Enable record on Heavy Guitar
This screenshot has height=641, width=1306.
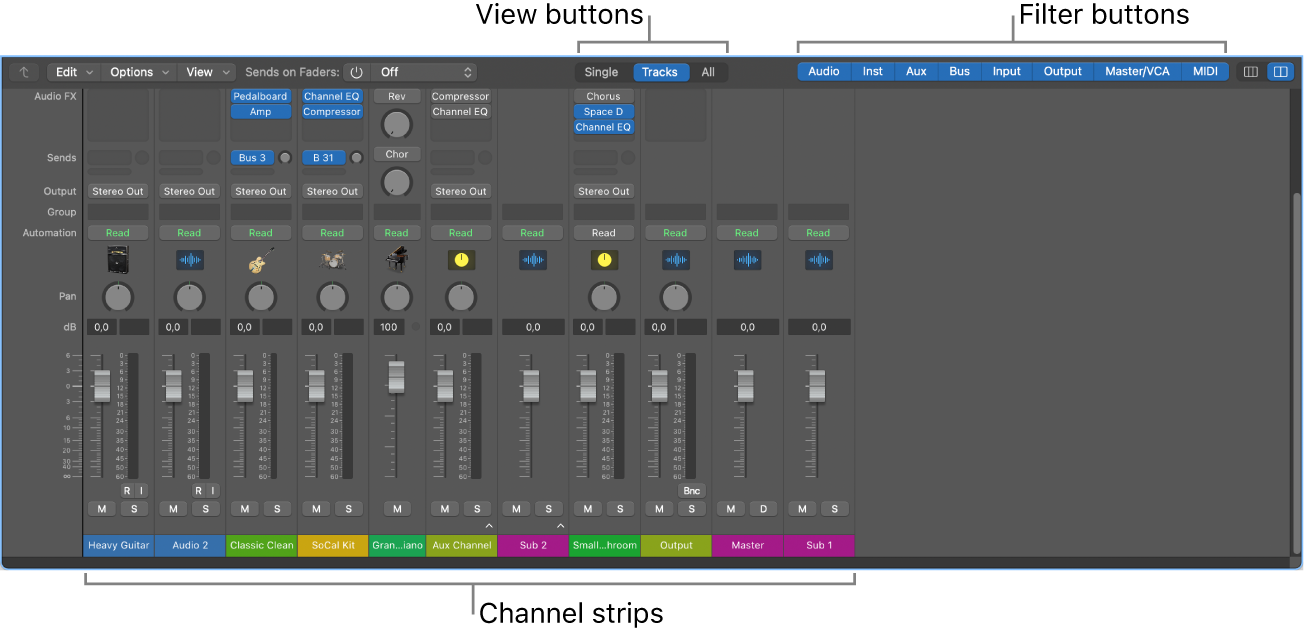pos(127,491)
